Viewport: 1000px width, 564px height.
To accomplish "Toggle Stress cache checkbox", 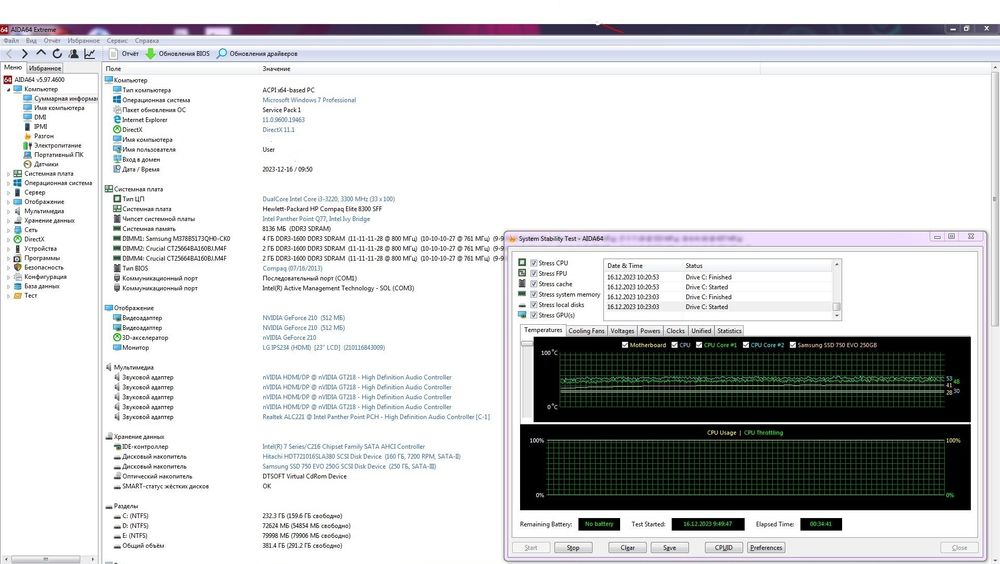I will coord(534,284).
